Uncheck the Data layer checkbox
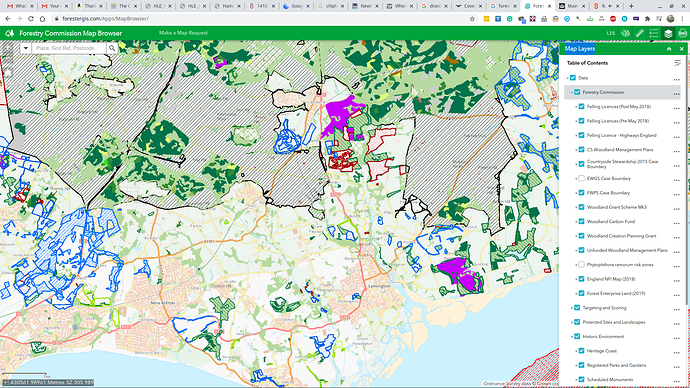This screenshot has width=690, height=388. 573,78
